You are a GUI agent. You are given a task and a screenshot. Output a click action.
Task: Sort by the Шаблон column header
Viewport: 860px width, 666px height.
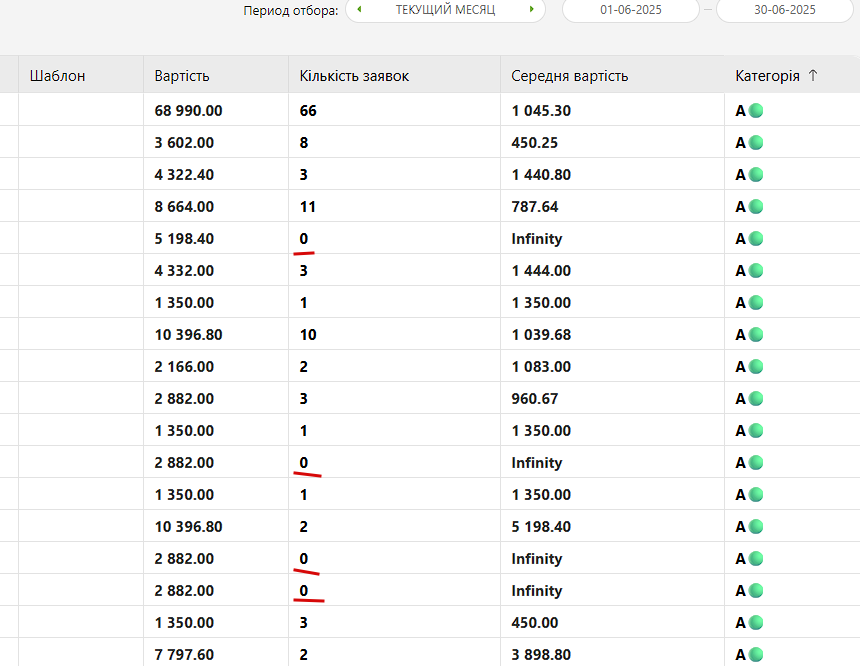[x=58, y=76]
